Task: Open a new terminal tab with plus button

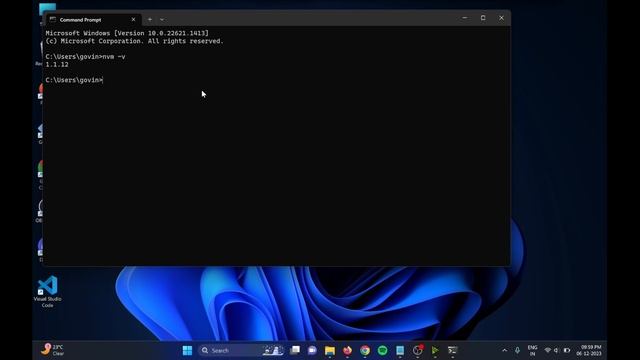Action: pyautogui.click(x=150, y=20)
